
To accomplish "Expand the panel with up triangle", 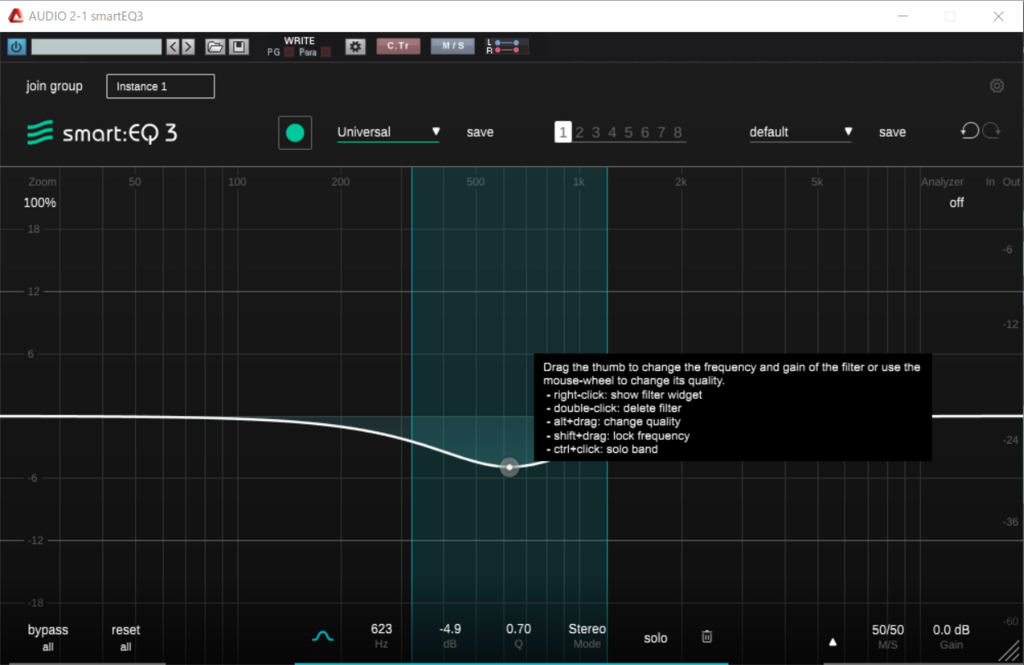I will (x=833, y=642).
